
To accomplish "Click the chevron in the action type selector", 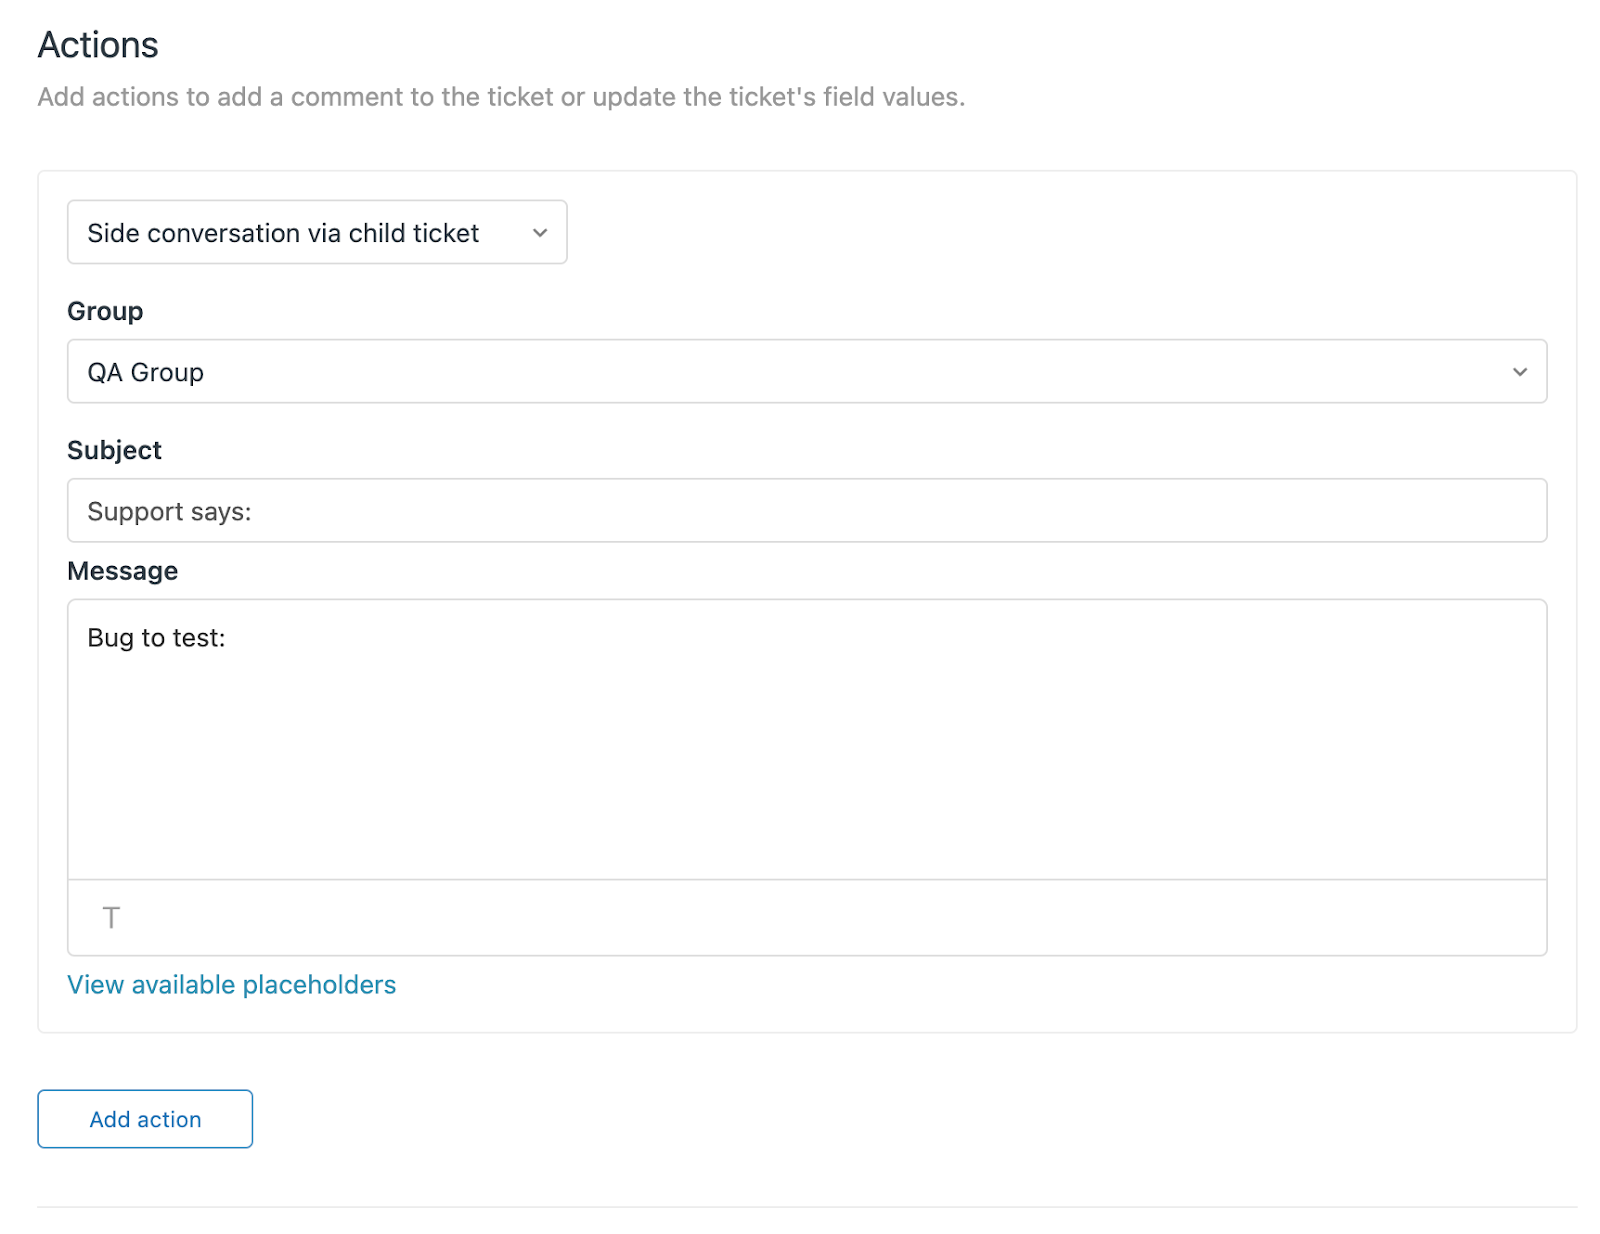I will (x=540, y=233).
